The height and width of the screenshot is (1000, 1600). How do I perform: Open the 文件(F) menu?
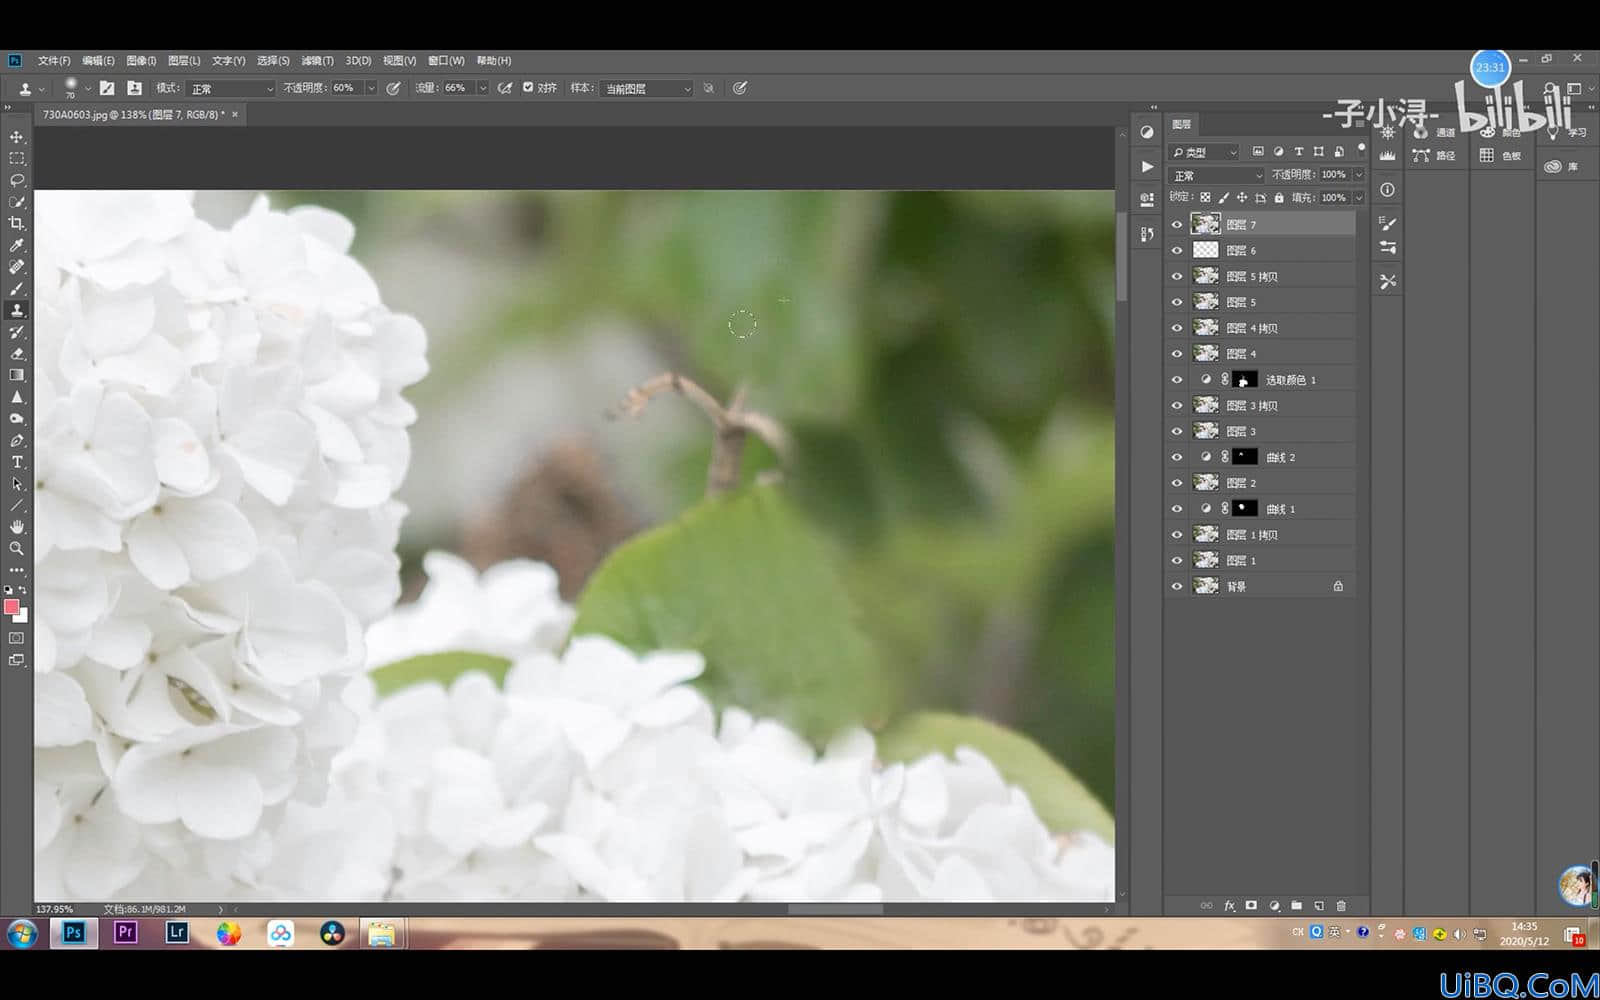click(x=54, y=61)
